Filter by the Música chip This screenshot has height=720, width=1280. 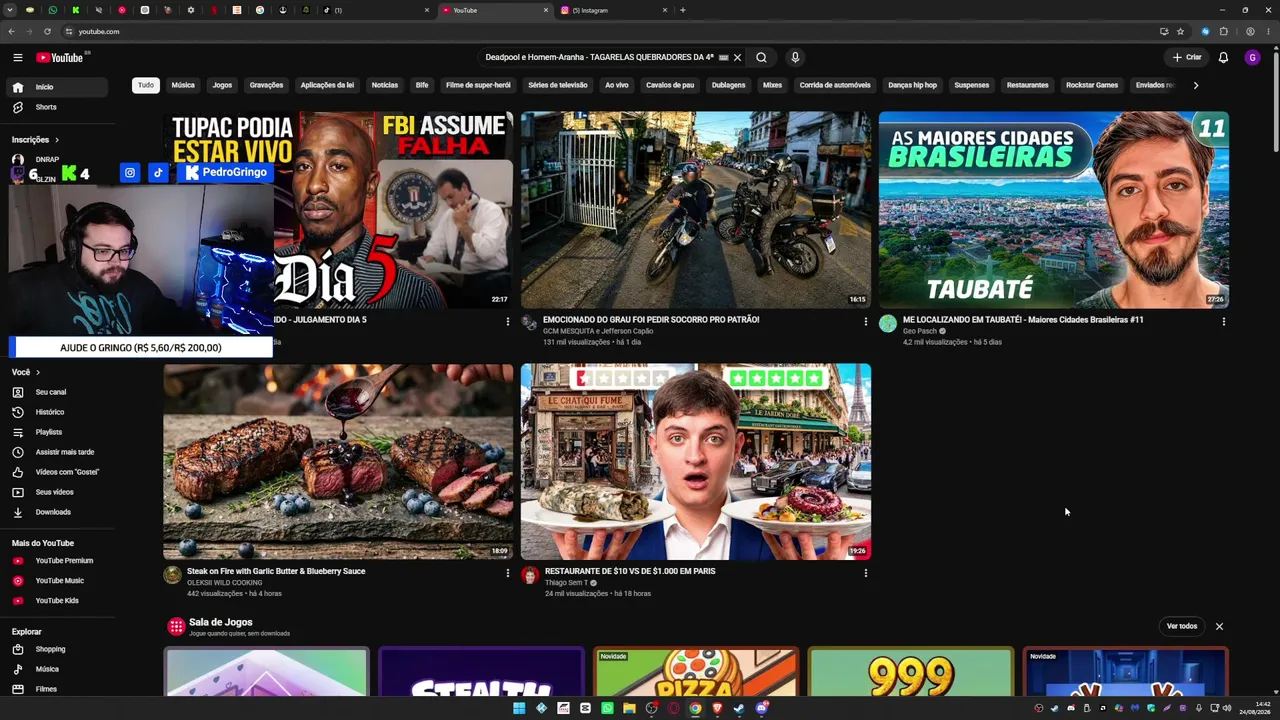point(183,85)
